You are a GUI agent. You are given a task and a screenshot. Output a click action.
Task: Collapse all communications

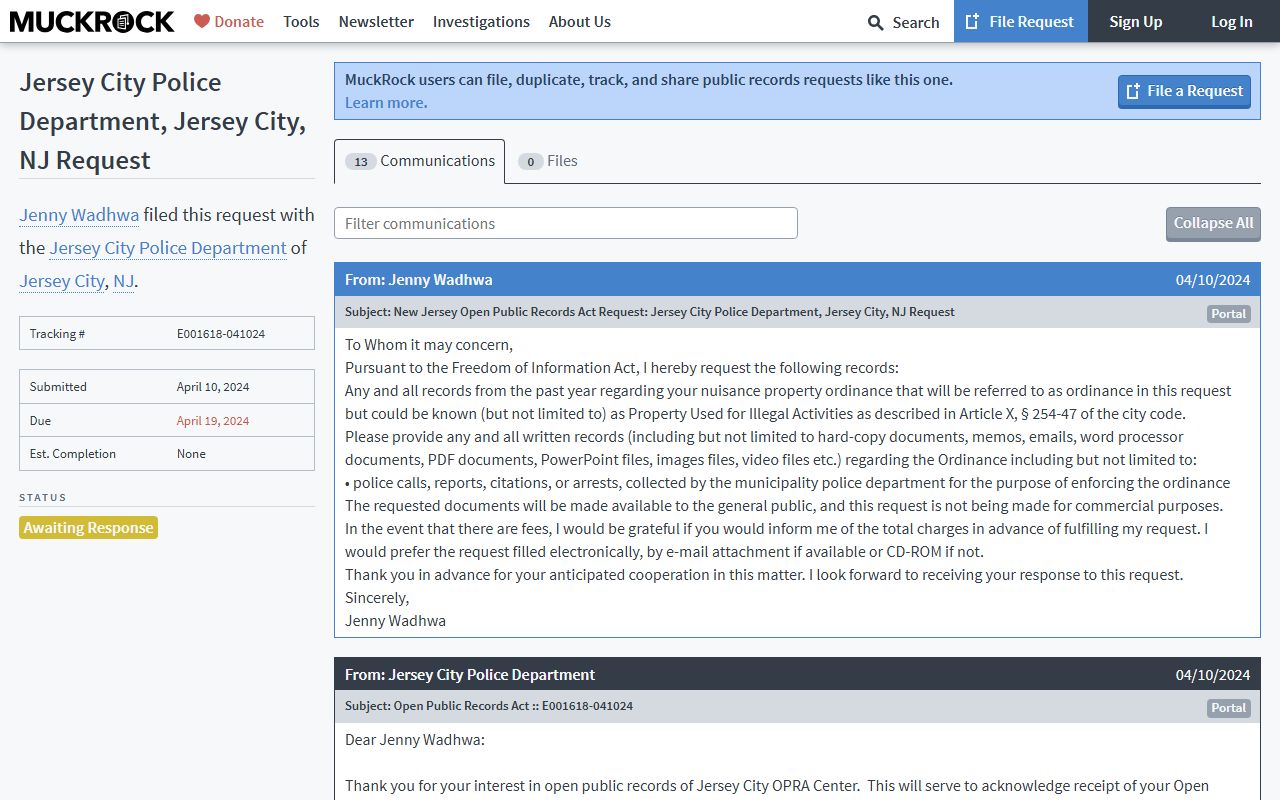click(1213, 223)
